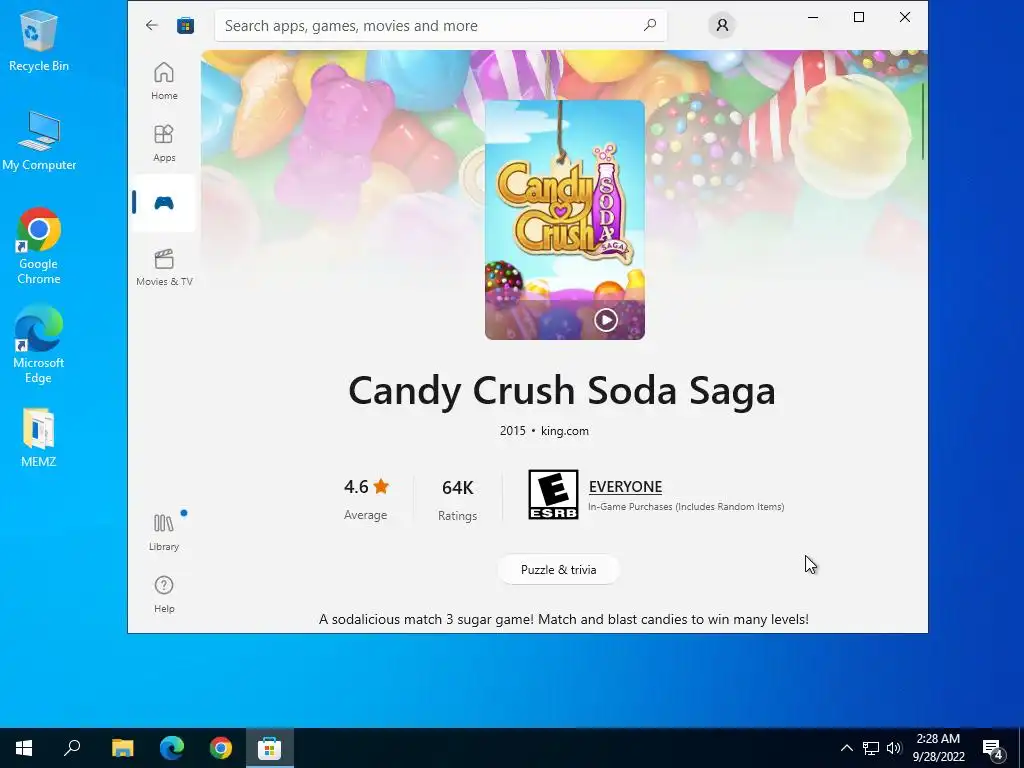Open the taskbar clock and date
This screenshot has width=1024, height=768.
[938, 748]
